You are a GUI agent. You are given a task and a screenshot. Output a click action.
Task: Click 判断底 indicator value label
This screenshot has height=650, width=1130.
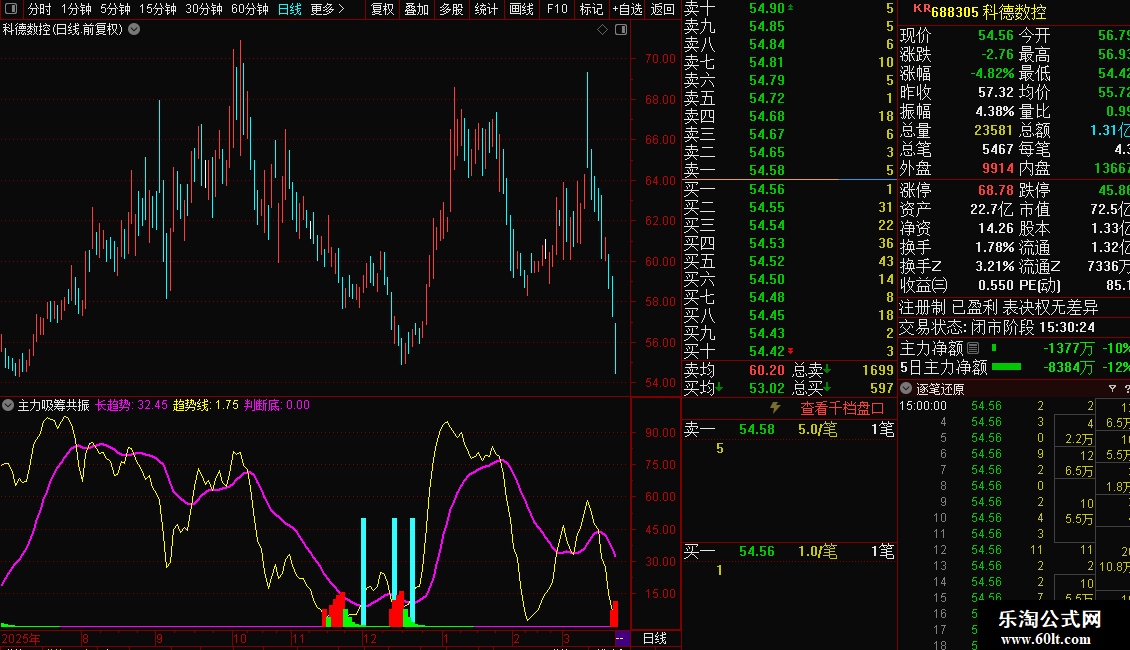(277, 405)
